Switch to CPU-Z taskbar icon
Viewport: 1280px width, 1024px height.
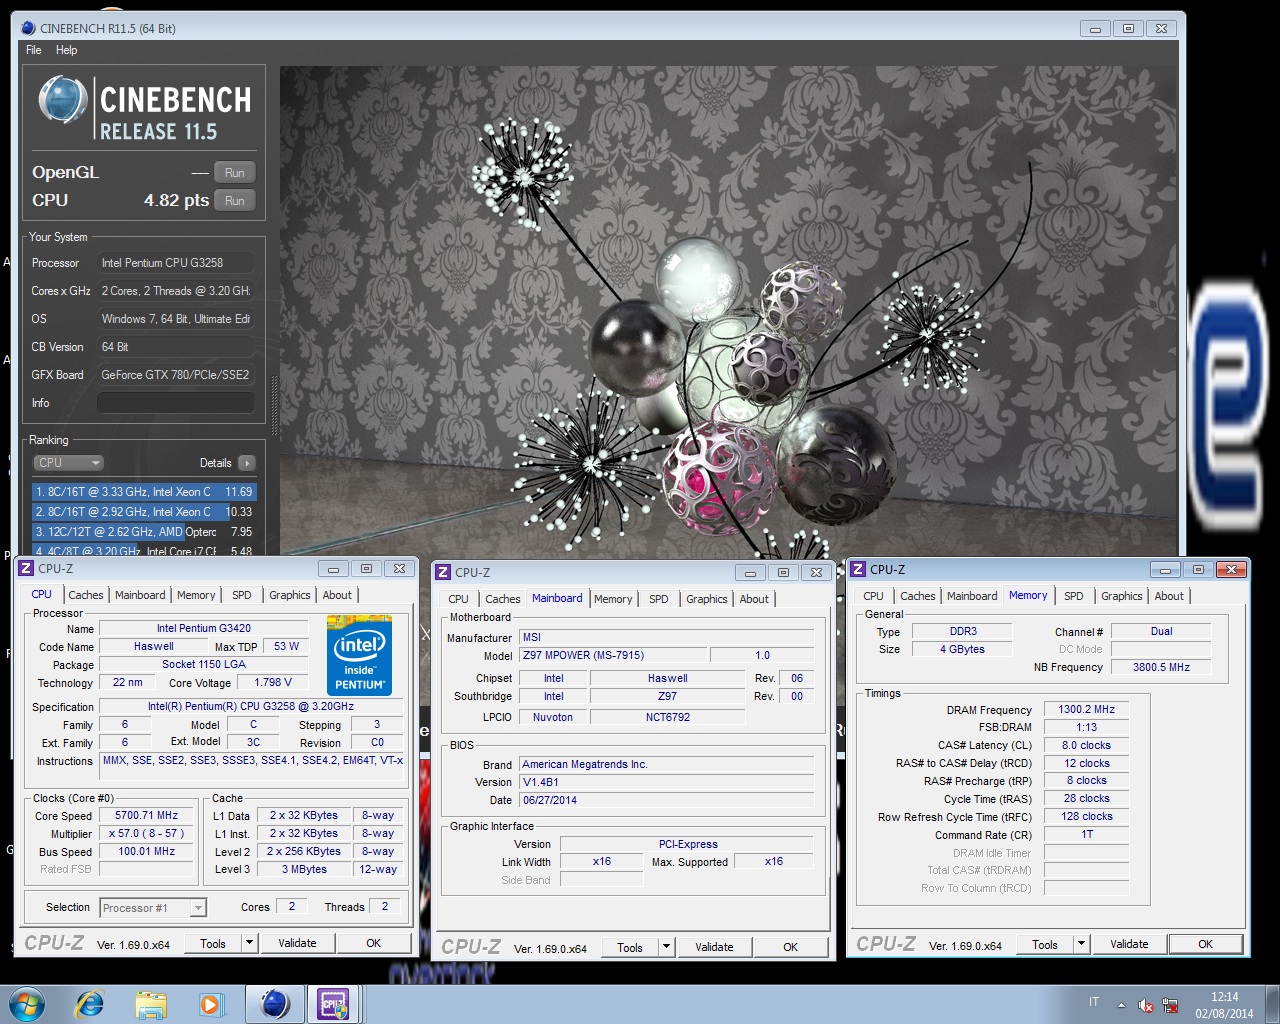tap(333, 1003)
